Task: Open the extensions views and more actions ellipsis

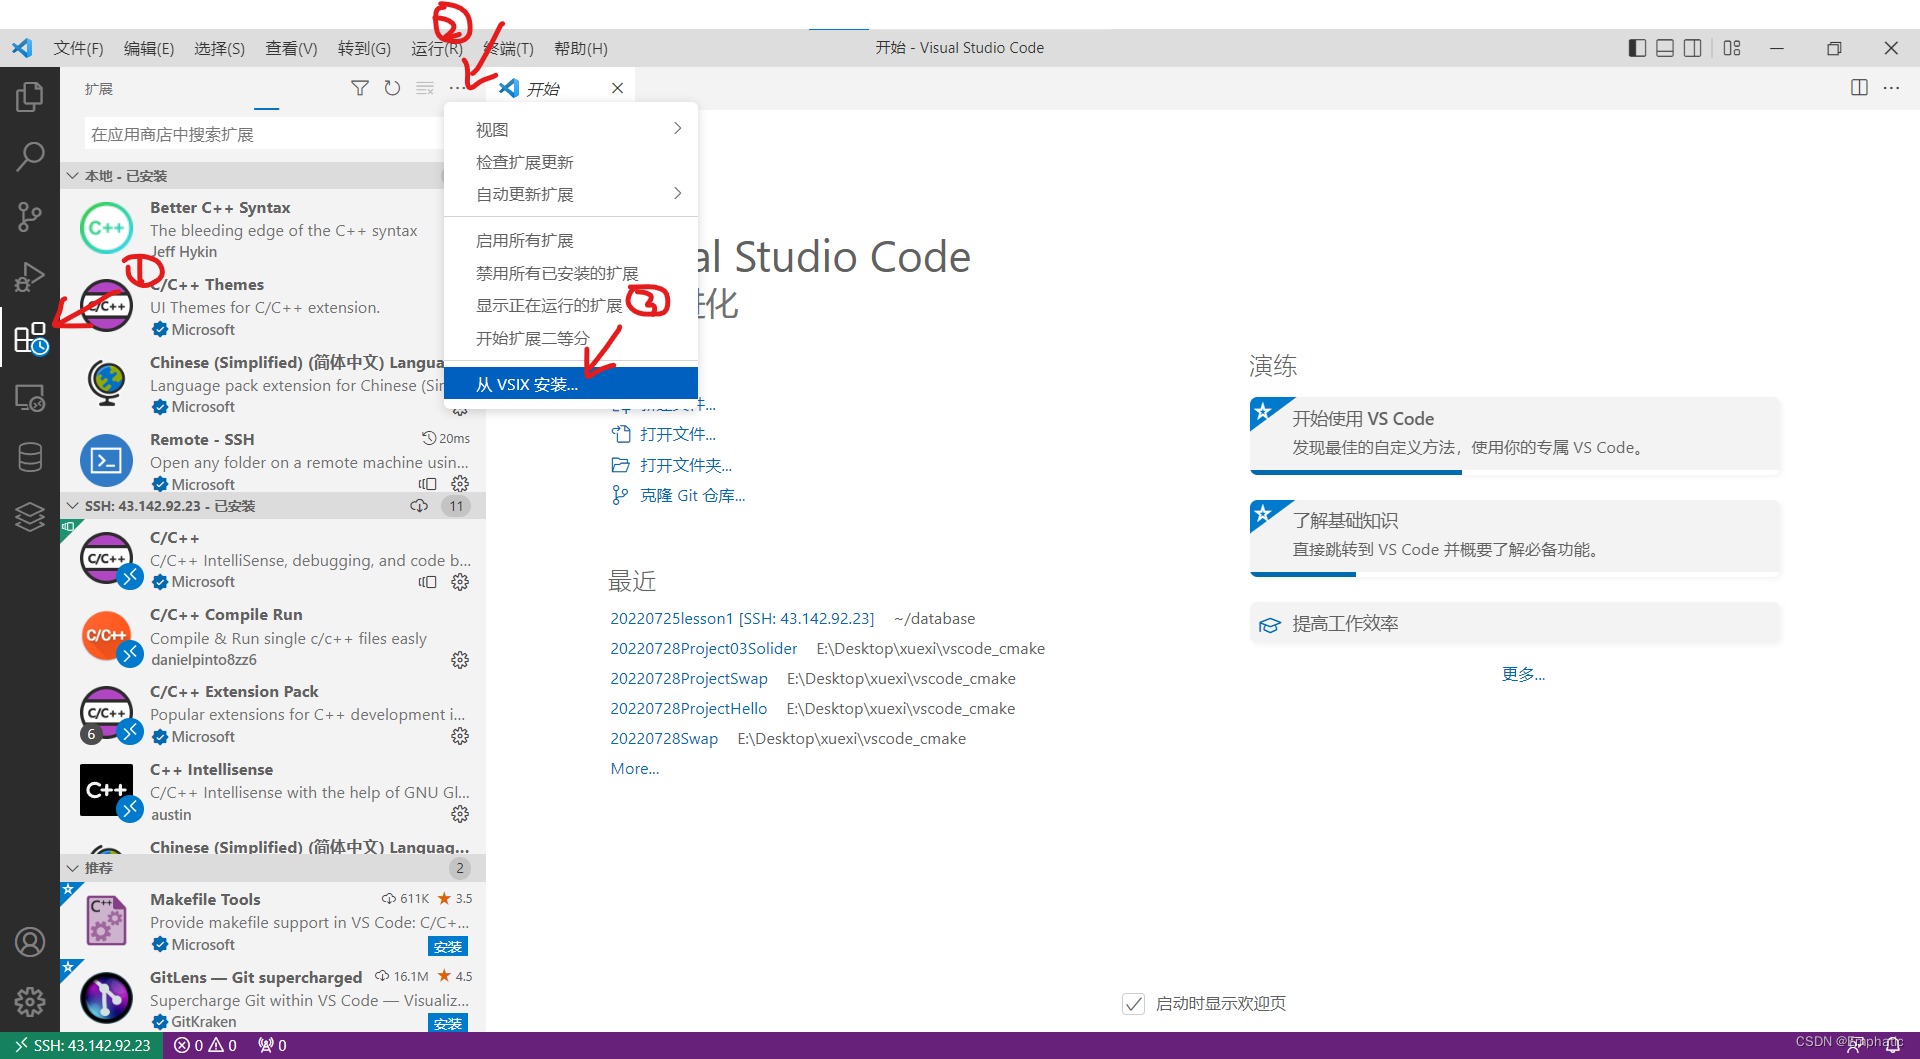Action: 457,88
